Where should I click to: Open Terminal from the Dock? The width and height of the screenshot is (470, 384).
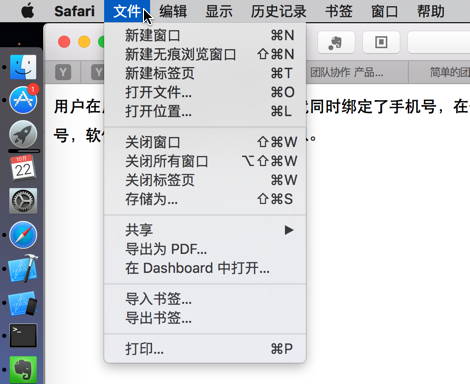[x=23, y=336]
